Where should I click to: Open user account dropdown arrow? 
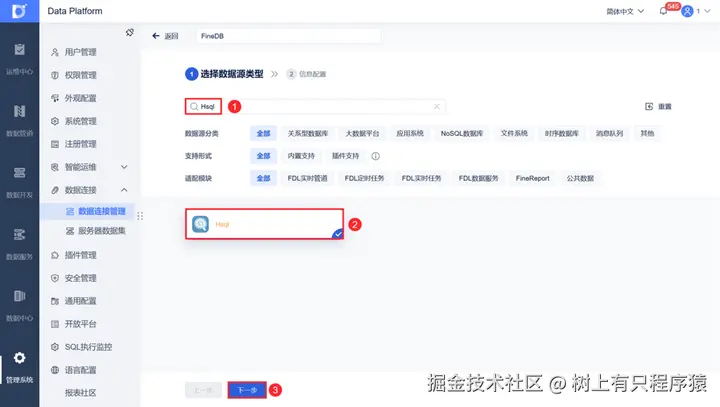707,11
